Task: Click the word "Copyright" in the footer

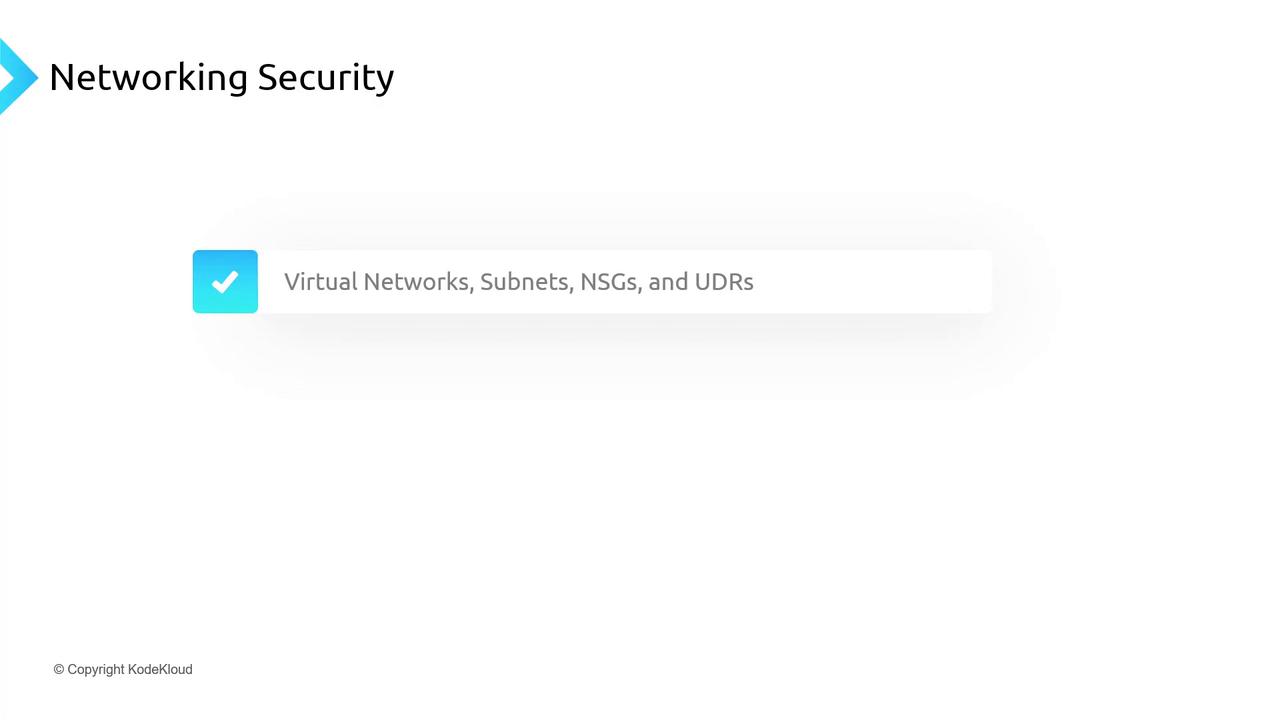Action: (96, 670)
